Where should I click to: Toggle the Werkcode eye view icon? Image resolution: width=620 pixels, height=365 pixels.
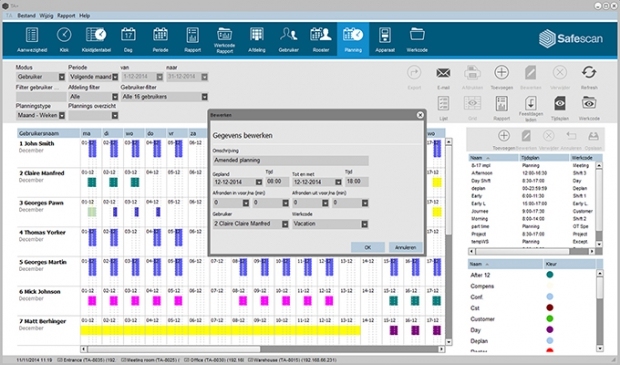(x=589, y=103)
